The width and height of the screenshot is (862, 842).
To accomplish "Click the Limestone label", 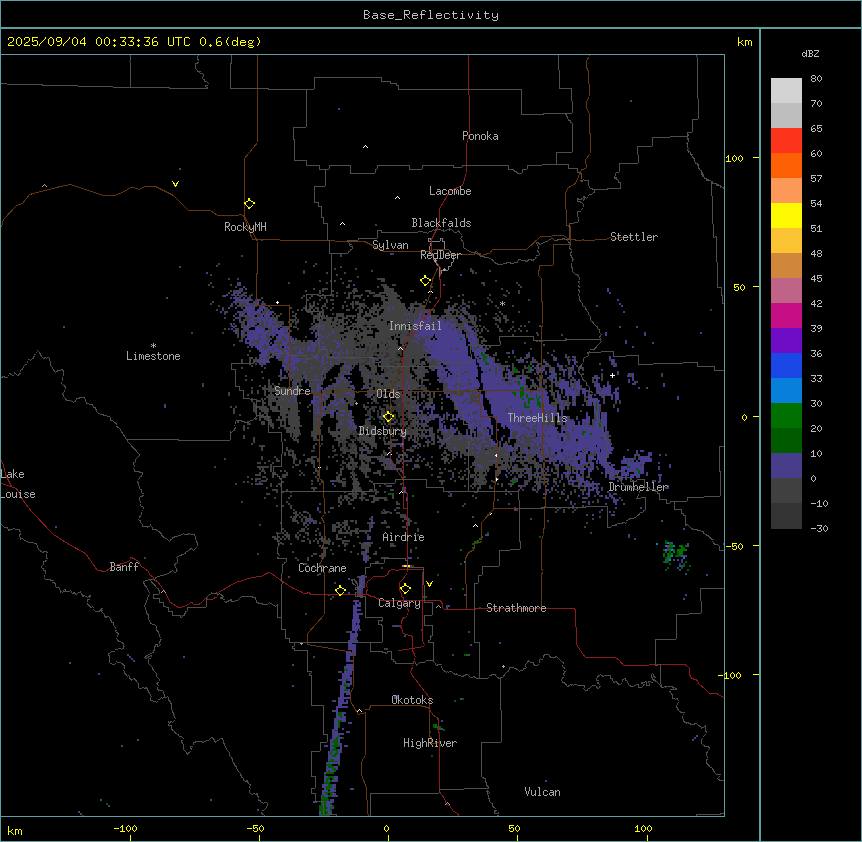I will (x=153, y=356).
